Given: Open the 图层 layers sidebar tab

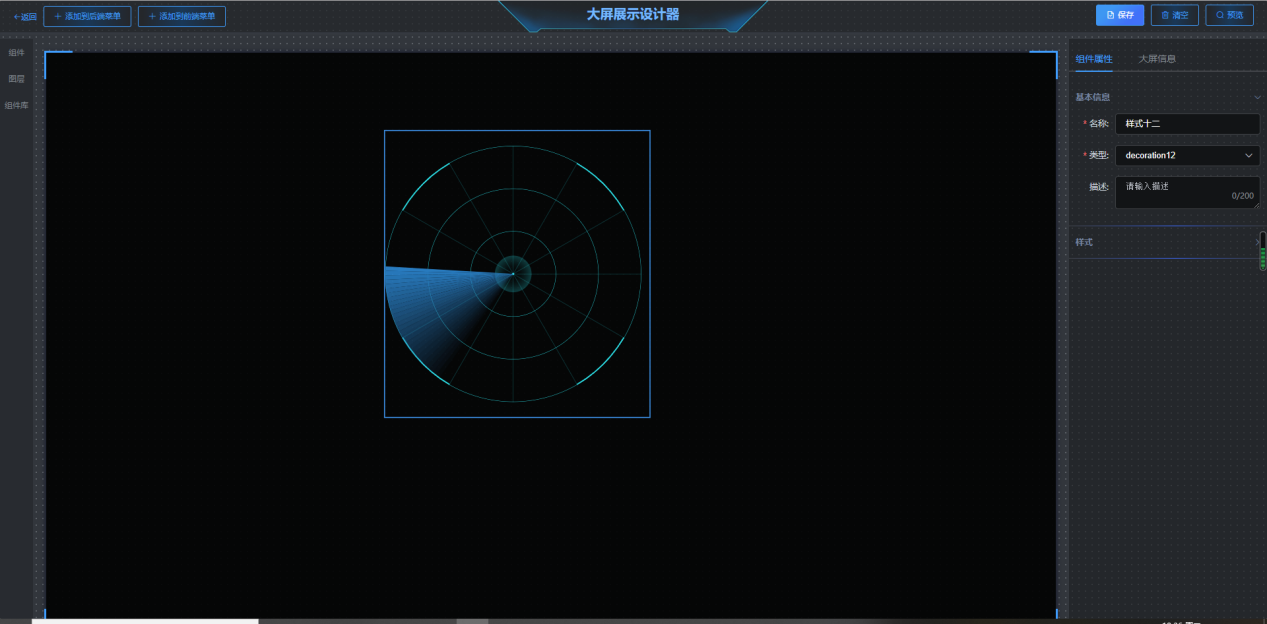Looking at the screenshot, I should [x=16, y=78].
